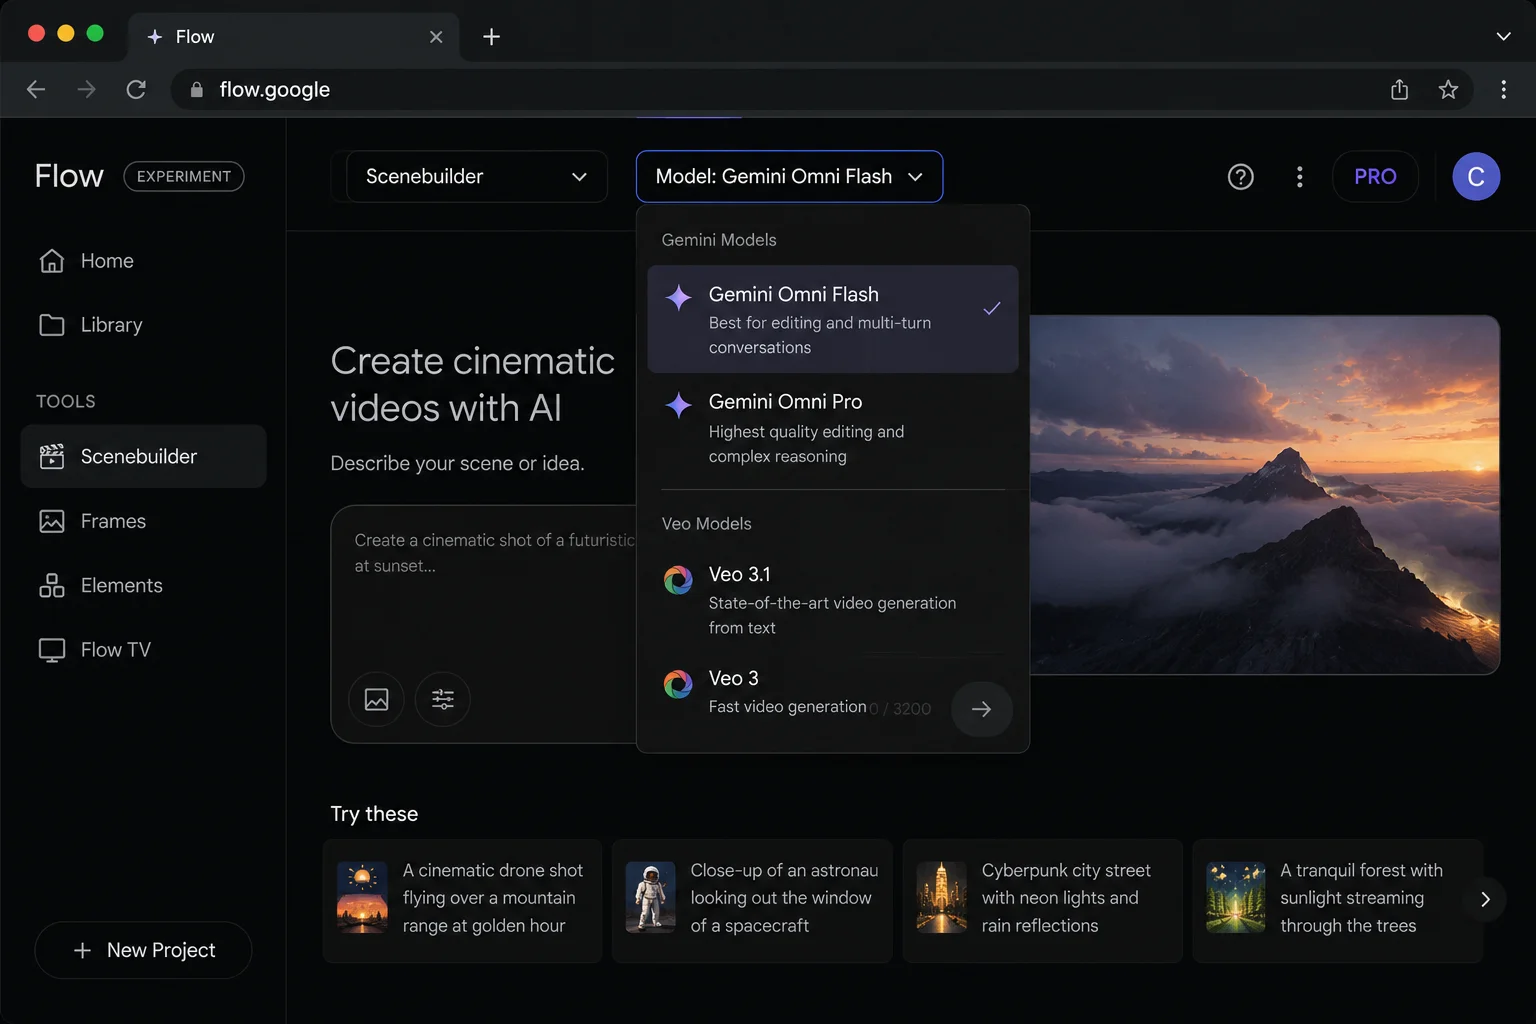This screenshot has height=1024, width=1536.
Task: Open prompt settings sliders icon
Action: [443, 699]
